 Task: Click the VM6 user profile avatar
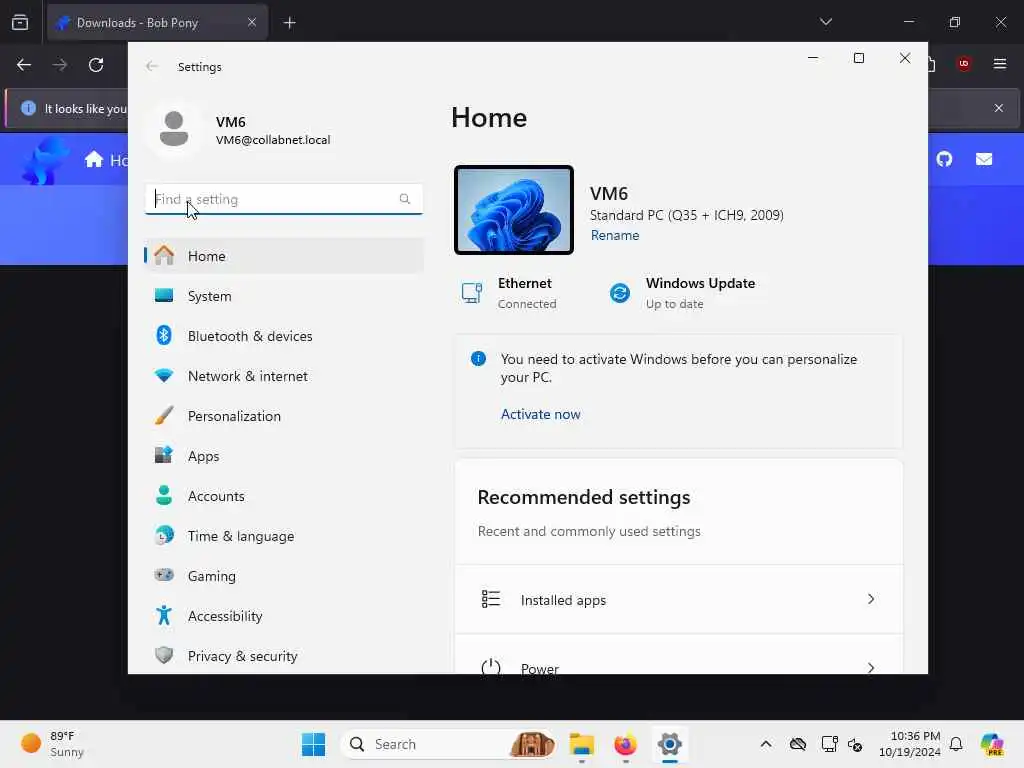[x=174, y=129]
